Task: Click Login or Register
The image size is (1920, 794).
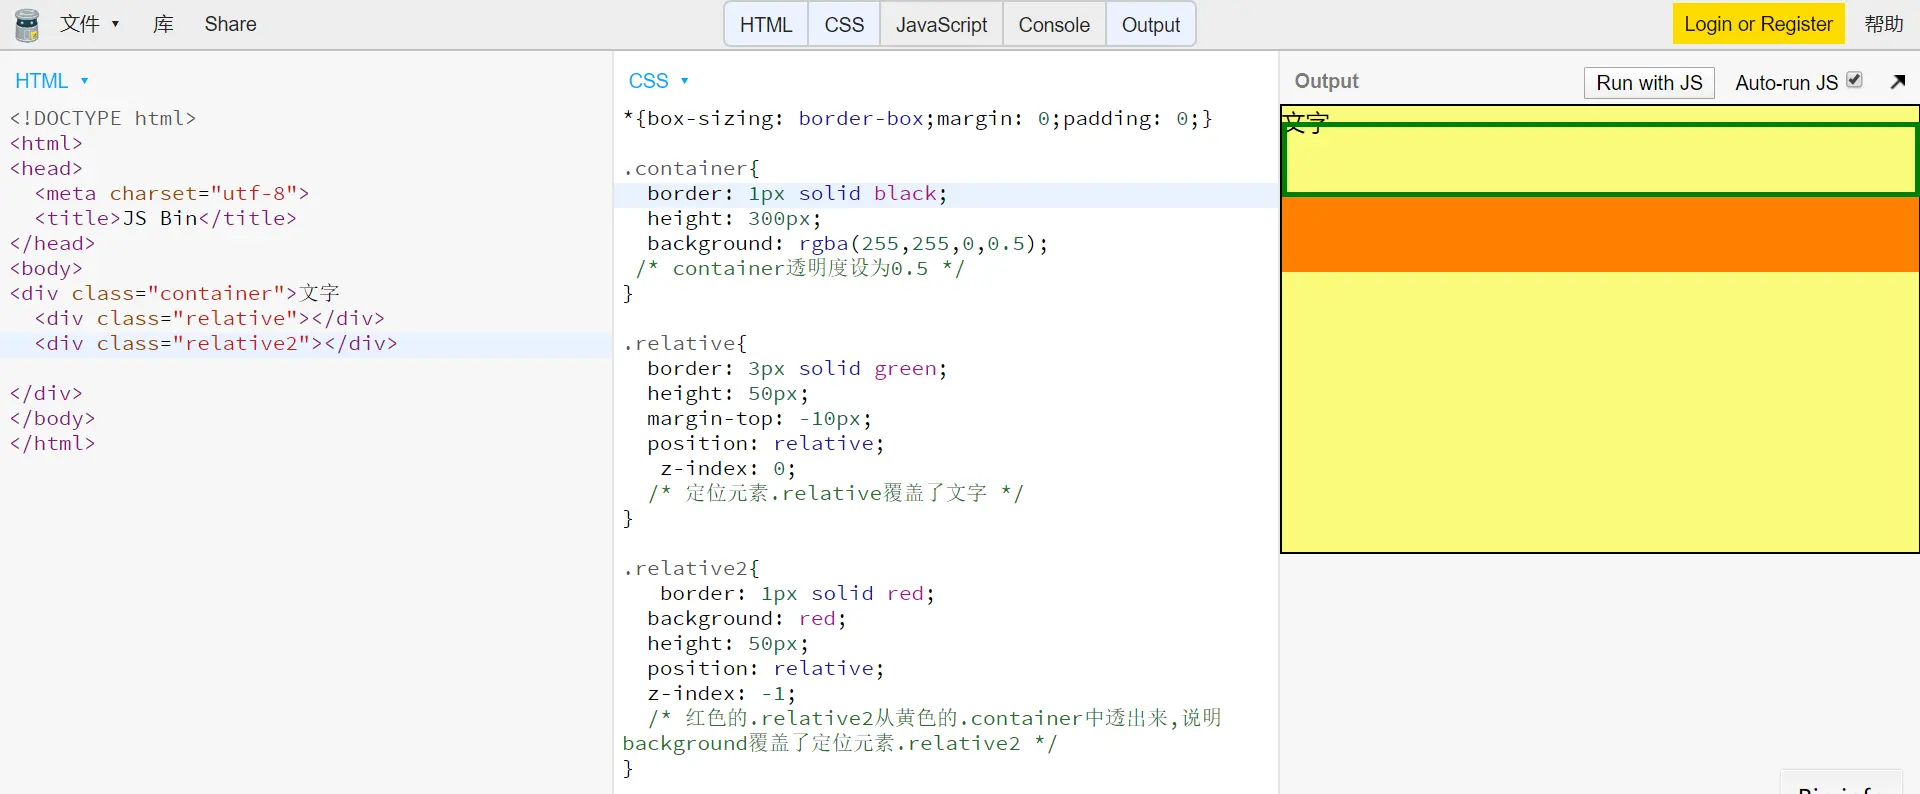Action: pyautogui.click(x=1758, y=24)
